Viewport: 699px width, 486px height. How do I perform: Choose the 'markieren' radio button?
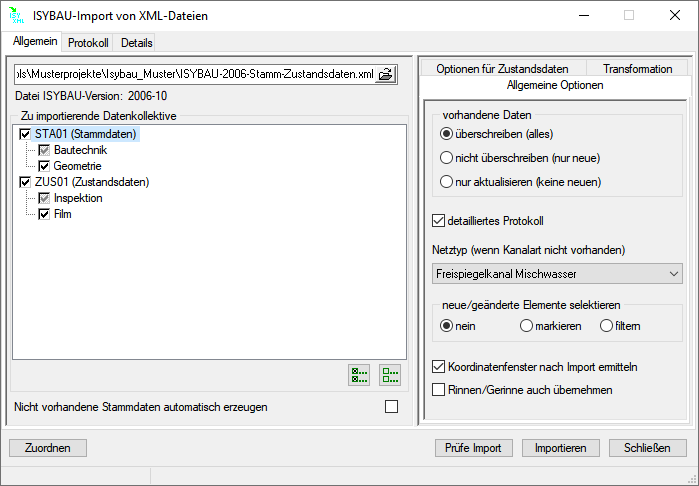[526, 326]
